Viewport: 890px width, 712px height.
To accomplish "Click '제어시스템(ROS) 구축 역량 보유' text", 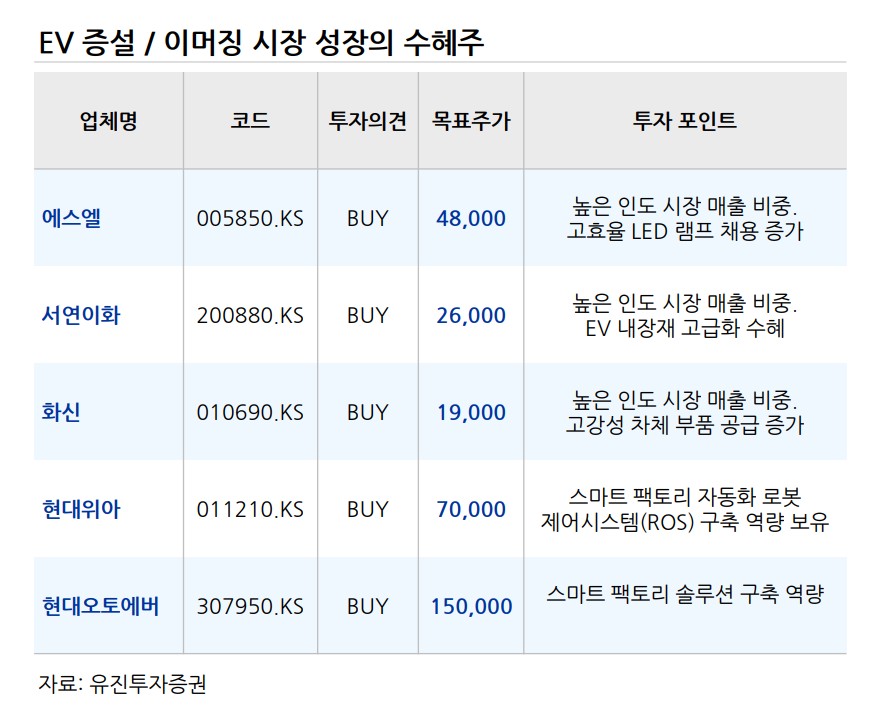I will [685, 522].
